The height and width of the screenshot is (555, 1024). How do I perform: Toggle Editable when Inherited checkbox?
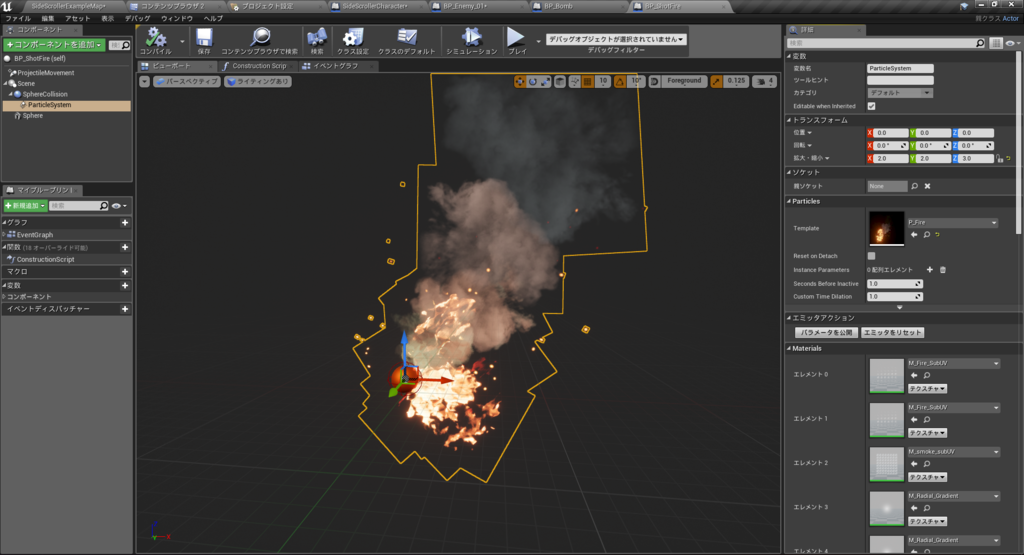click(871, 106)
